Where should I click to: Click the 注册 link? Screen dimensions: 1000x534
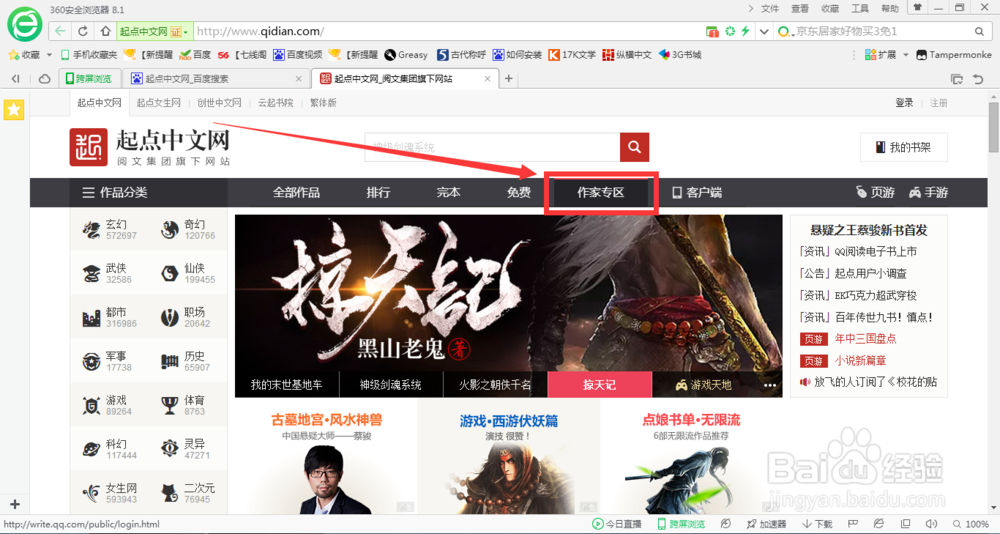tap(938, 103)
